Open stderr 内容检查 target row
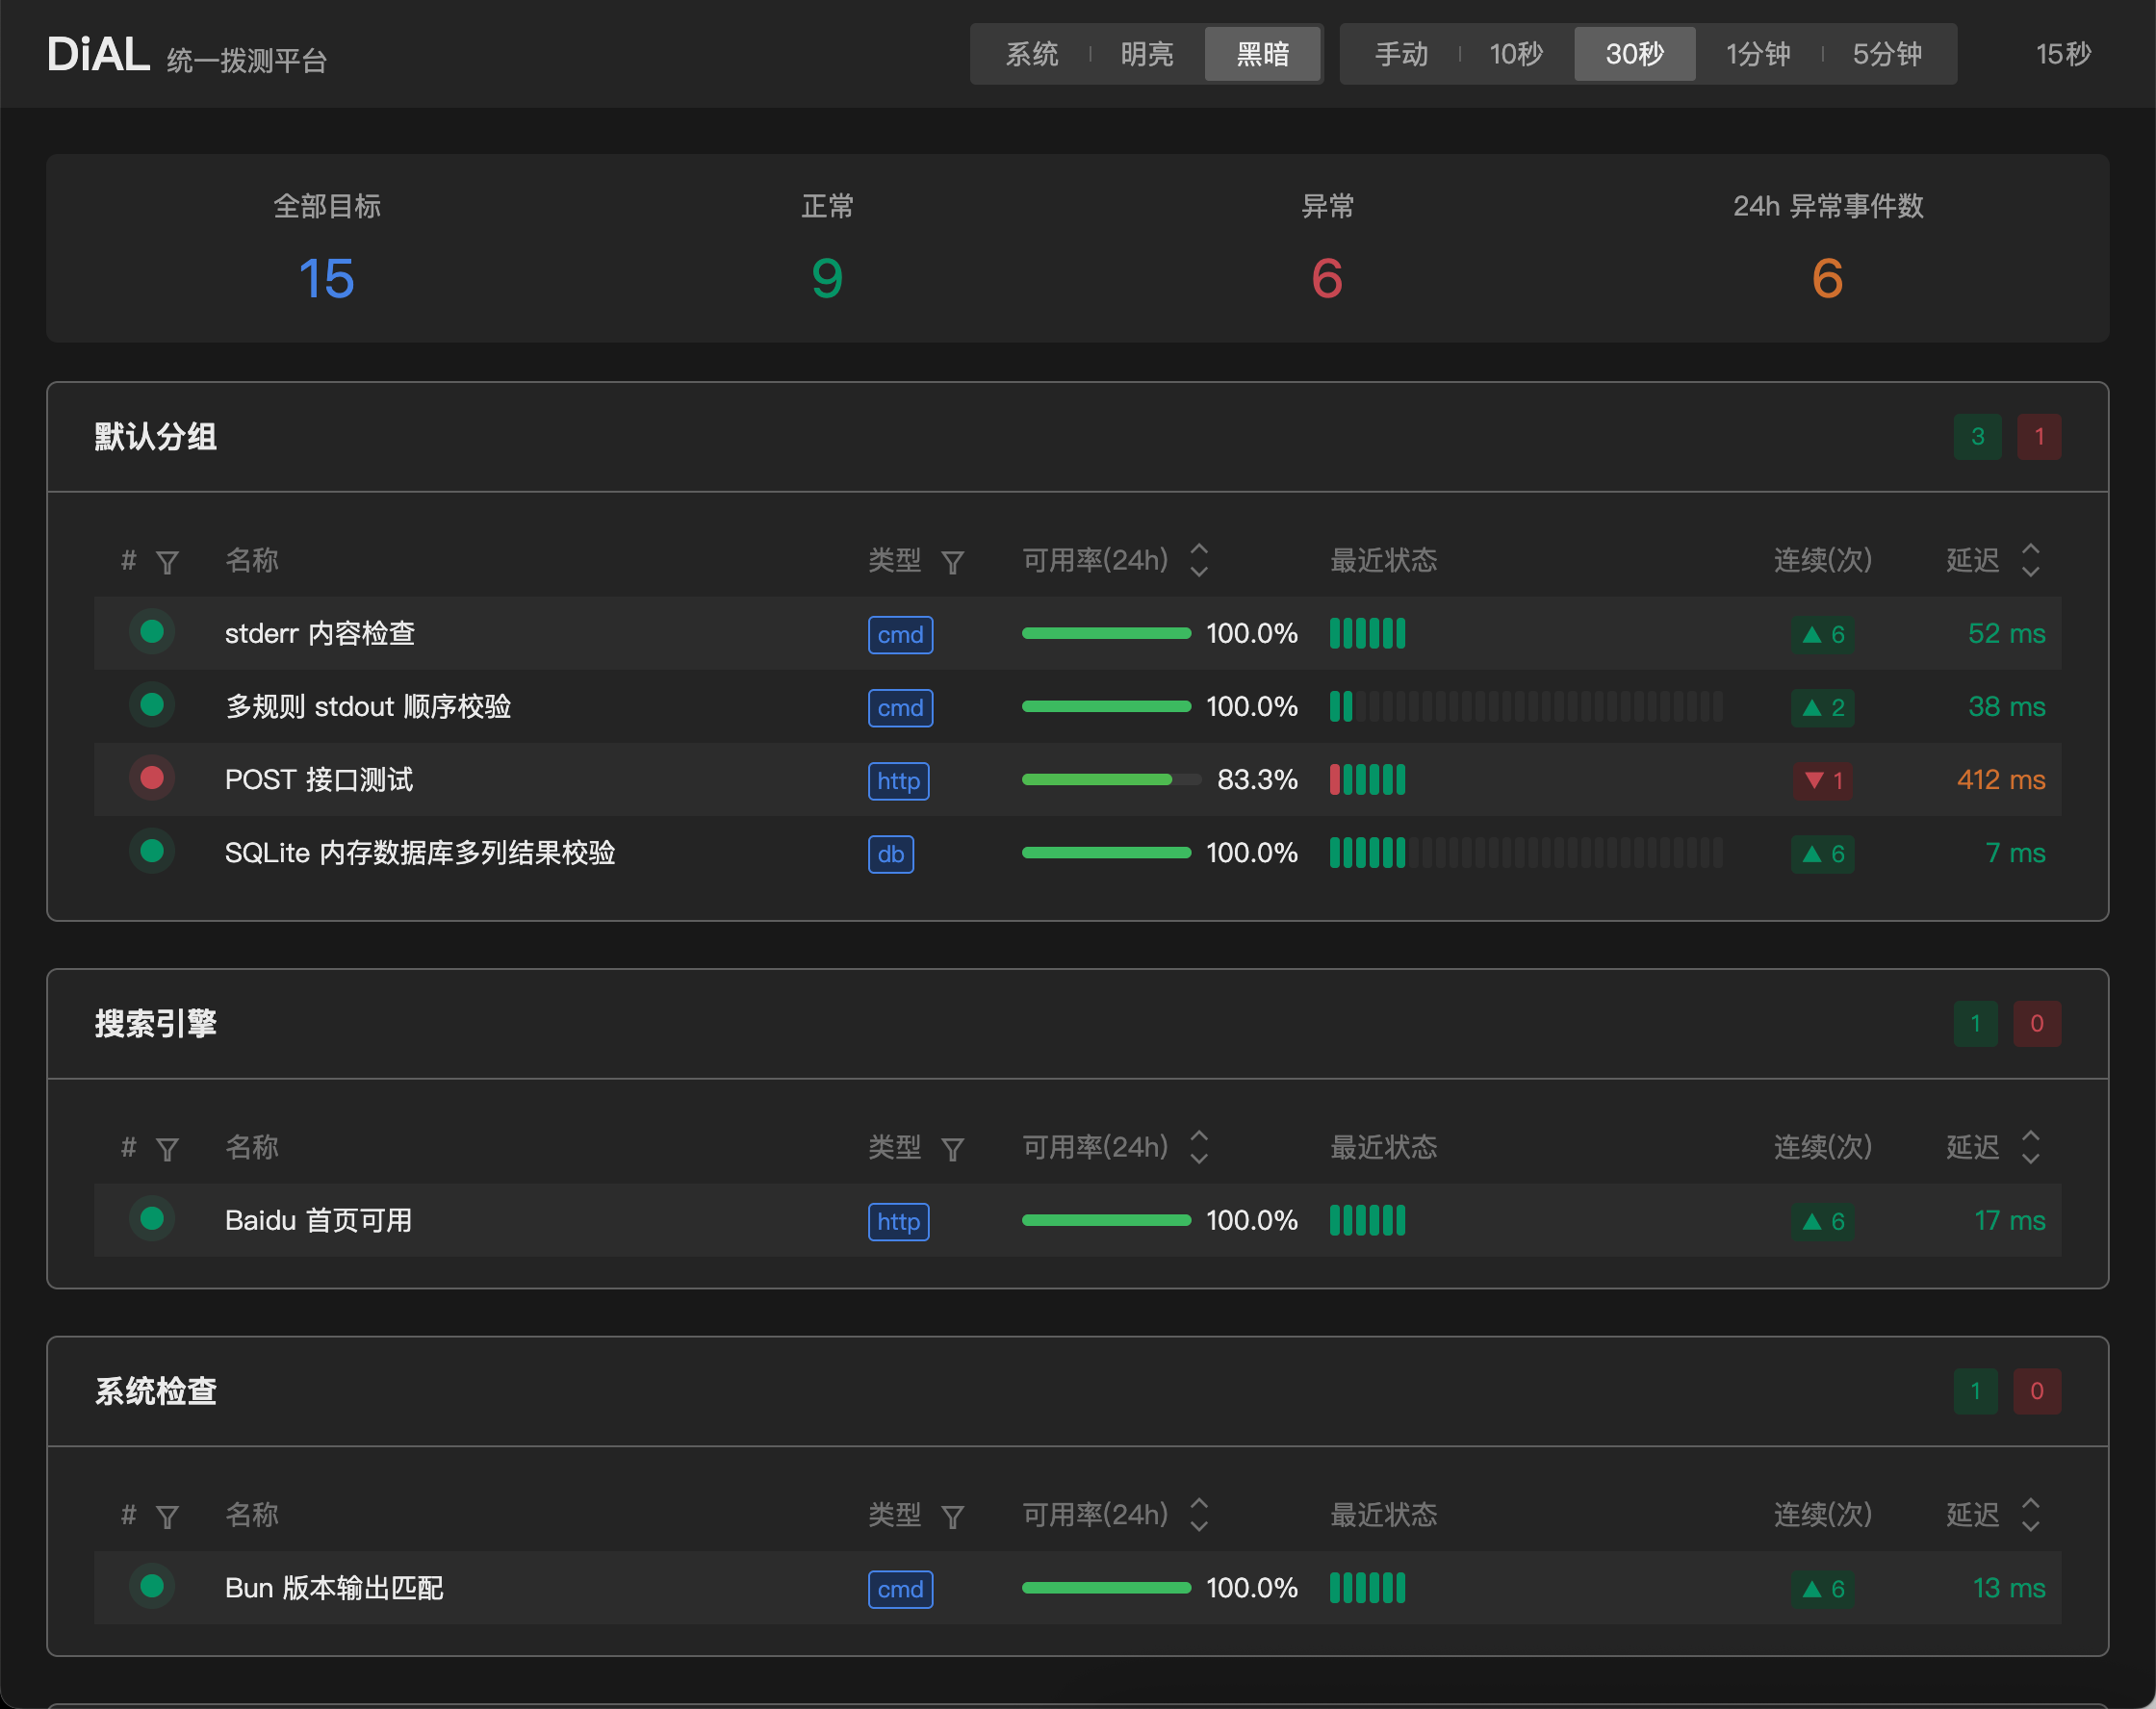 pos(1077,633)
